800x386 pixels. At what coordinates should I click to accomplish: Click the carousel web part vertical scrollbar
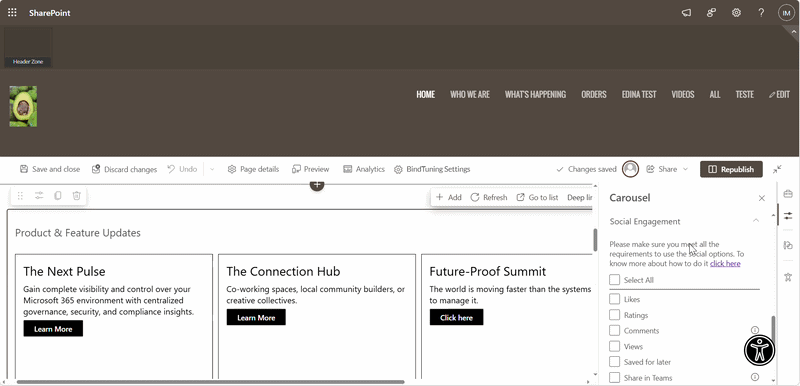pyautogui.click(x=595, y=240)
